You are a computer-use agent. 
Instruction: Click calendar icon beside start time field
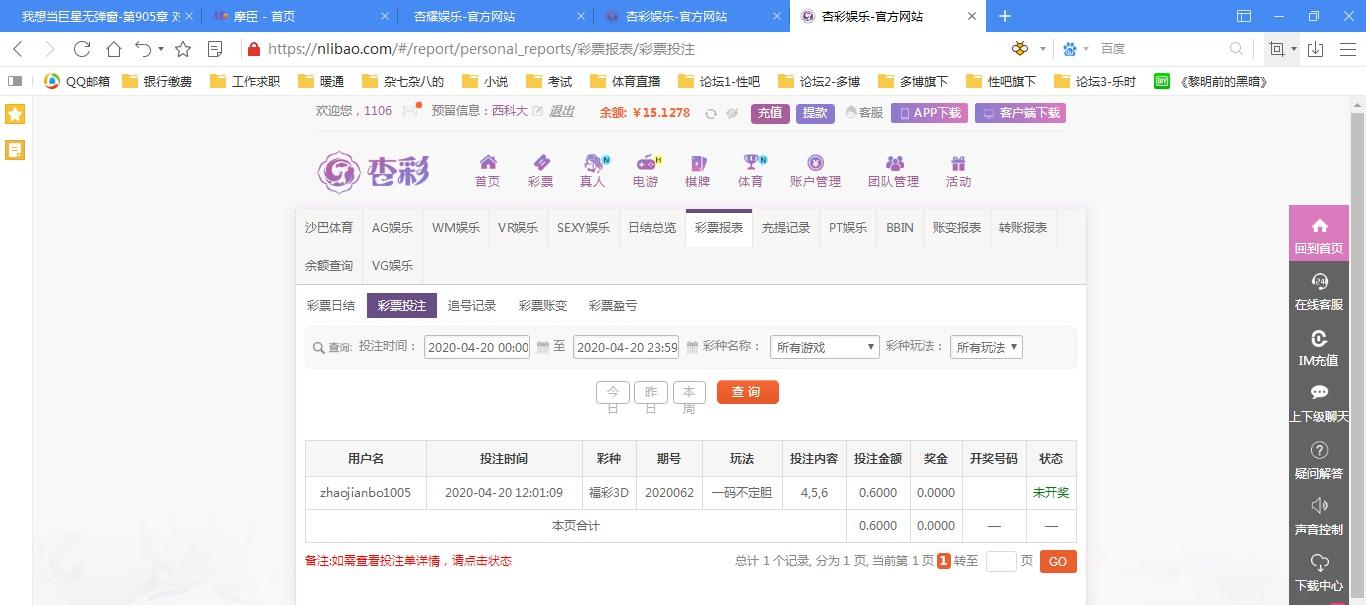tap(543, 347)
